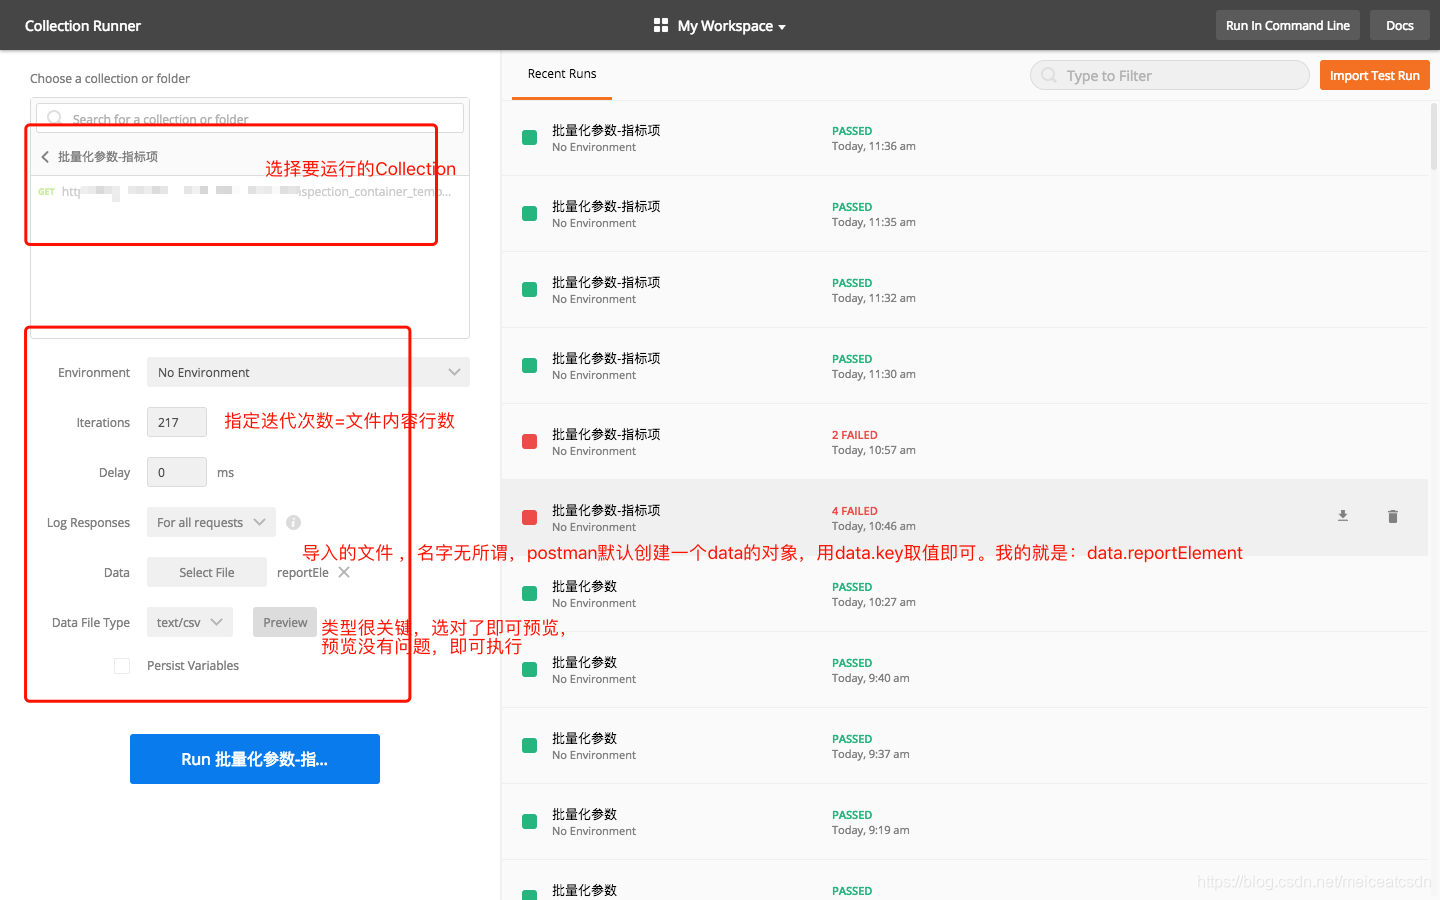Click the magnifier in the collection search box
The image size is (1440, 900).
[x=55, y=118]
